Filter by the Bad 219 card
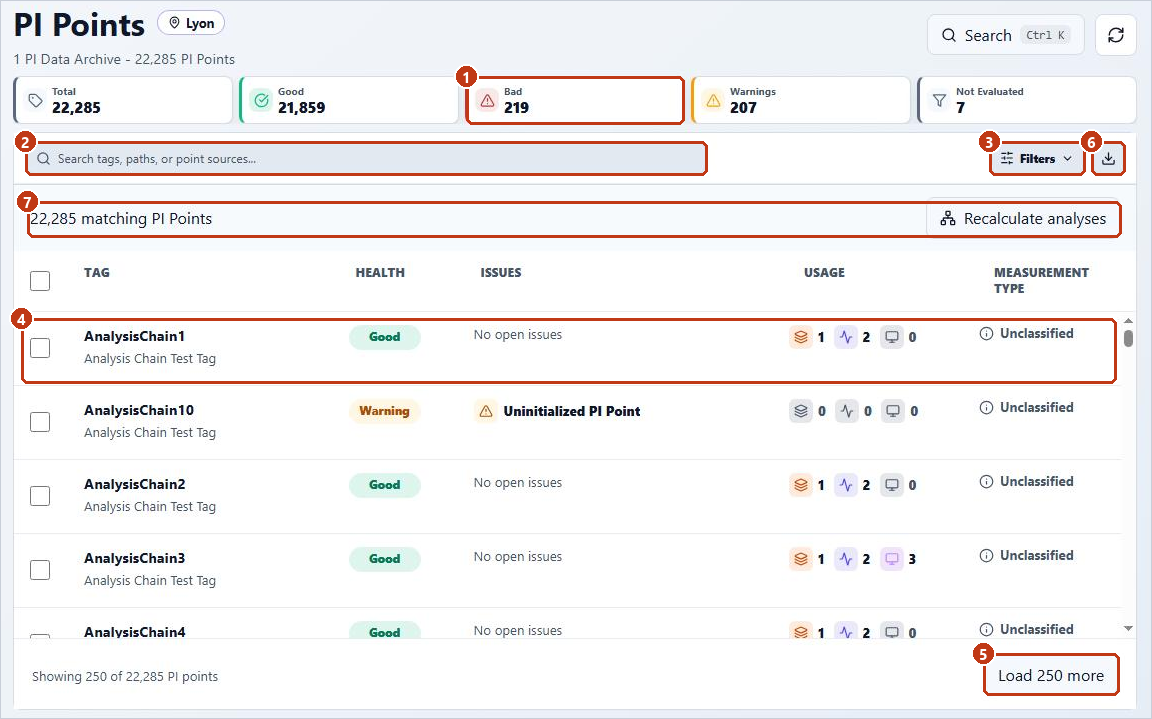1152x719 pixels. (x=575, y=100)
